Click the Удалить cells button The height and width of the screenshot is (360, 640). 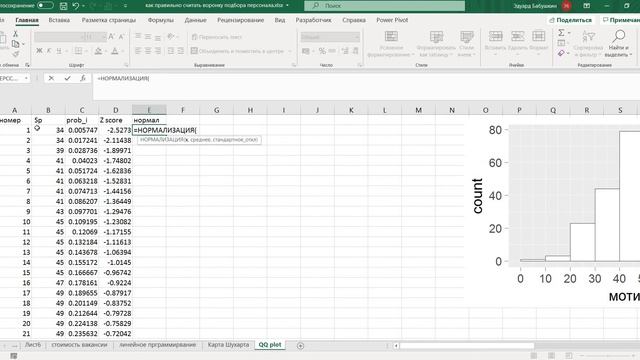tap(518, 43)
